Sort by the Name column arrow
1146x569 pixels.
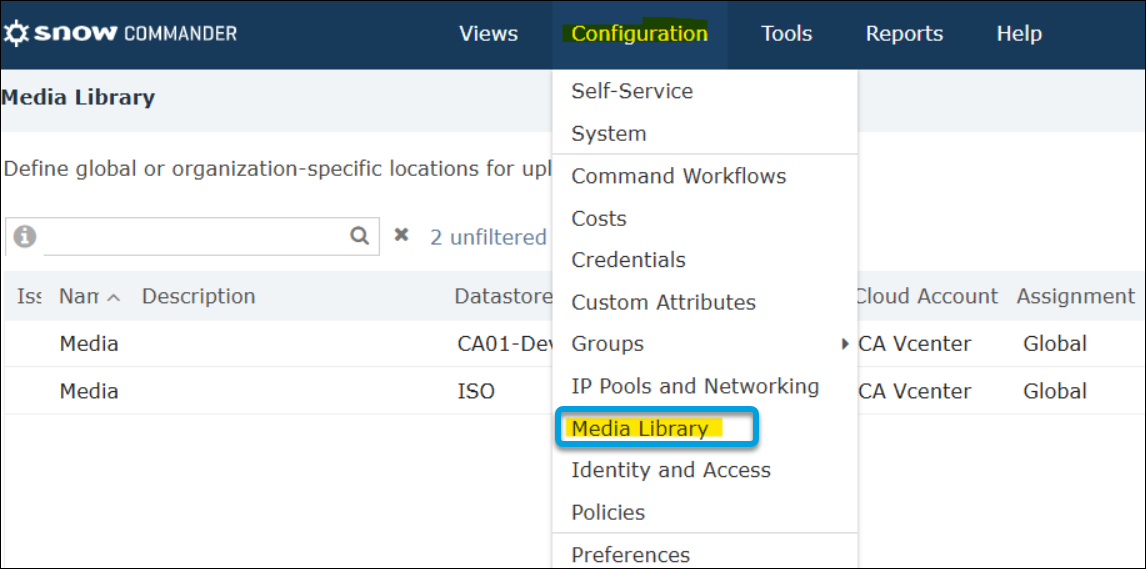[x=113, y=297]
